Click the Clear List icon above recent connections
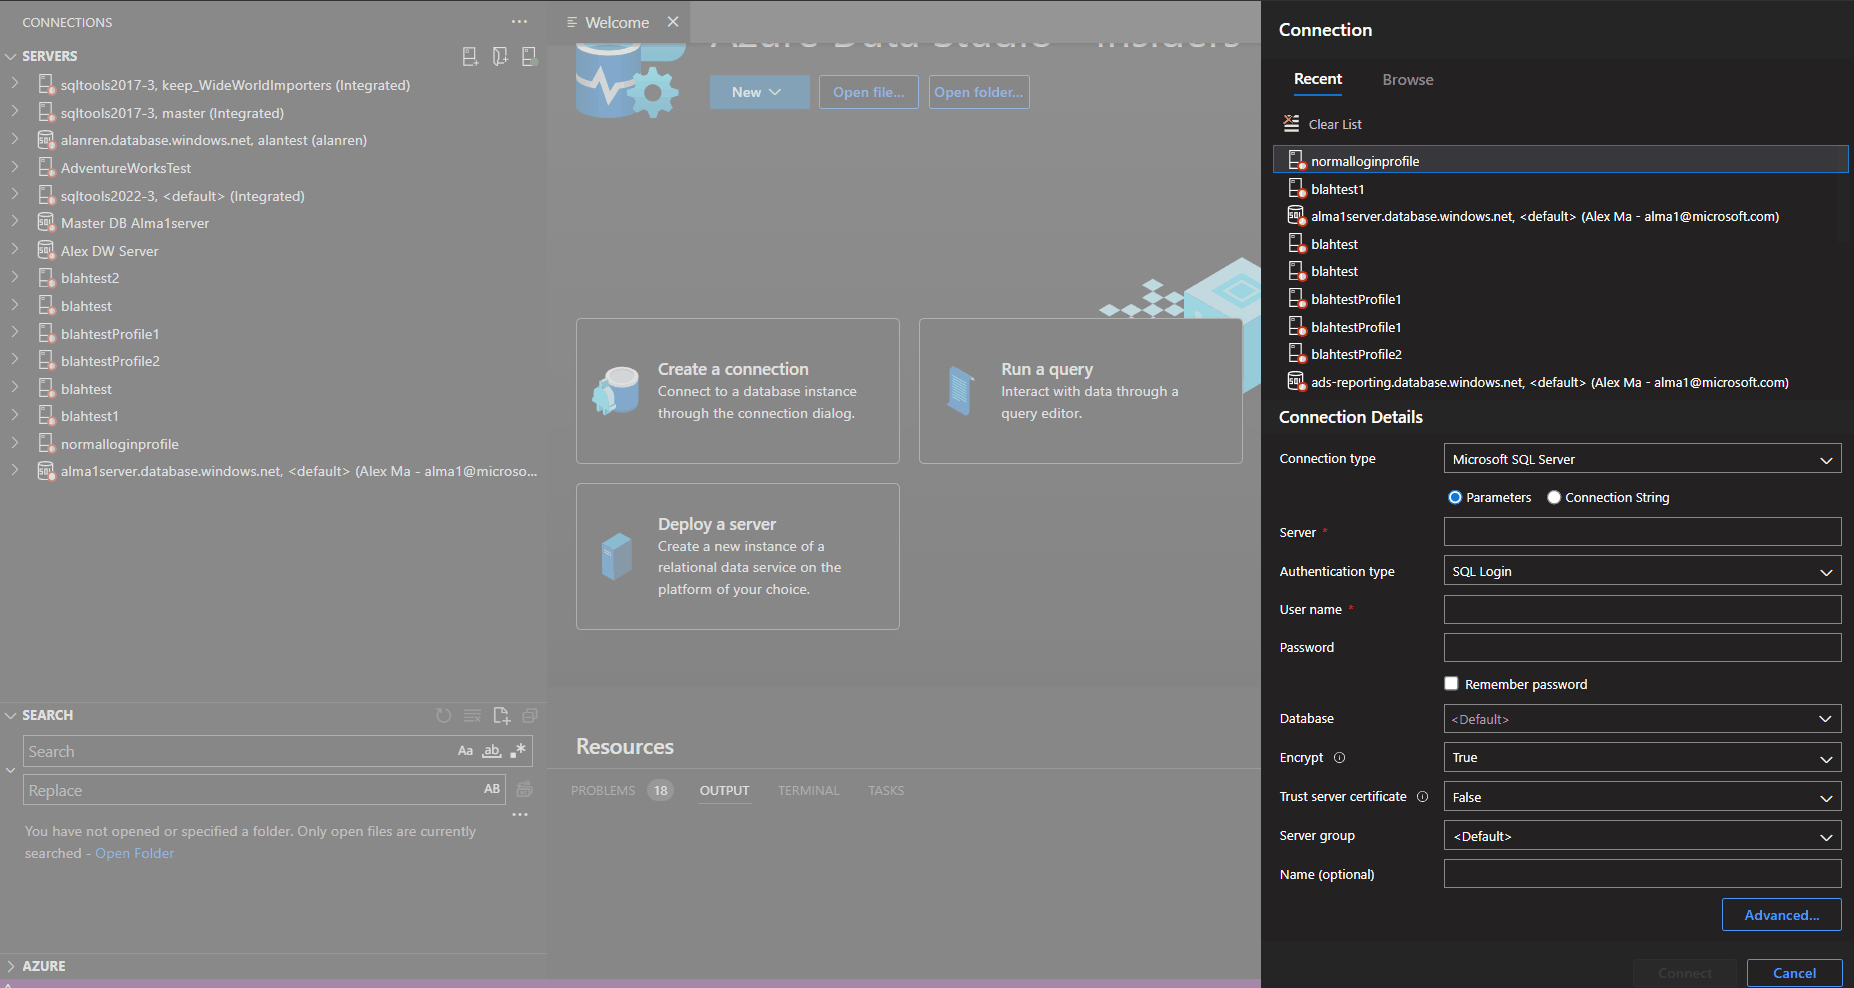 1291,123
